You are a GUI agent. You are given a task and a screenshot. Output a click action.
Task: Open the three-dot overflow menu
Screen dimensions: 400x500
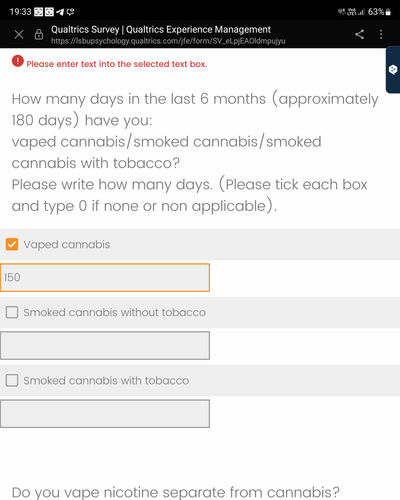tap(381, 34)
